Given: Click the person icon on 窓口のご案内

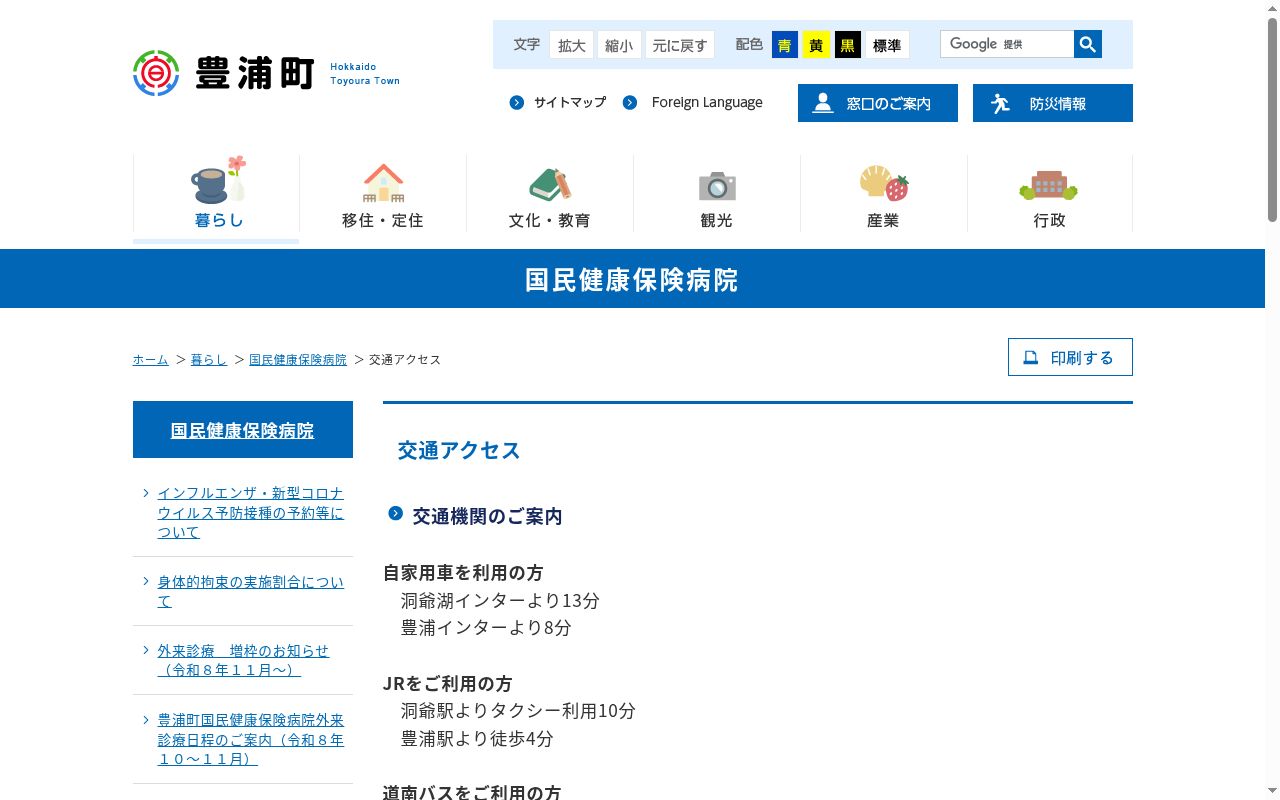Looking at the screenshot, I should click(x=823, y=103).
